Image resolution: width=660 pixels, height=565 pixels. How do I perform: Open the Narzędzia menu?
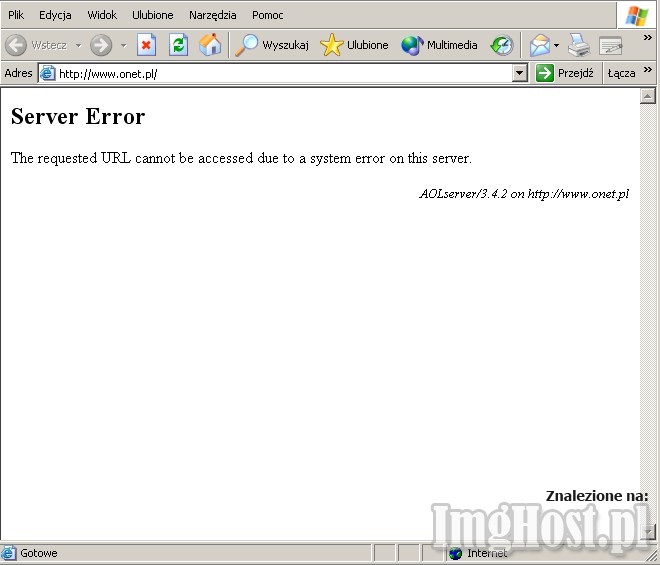pos(213,15)
